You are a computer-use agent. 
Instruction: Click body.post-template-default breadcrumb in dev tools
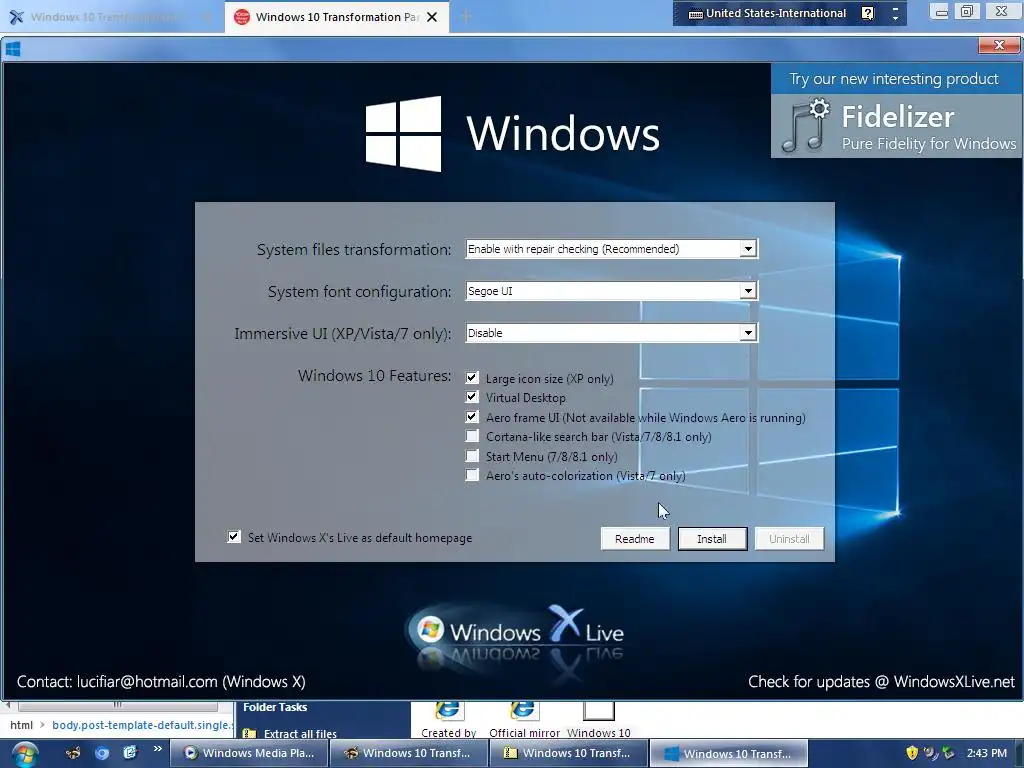[x=143, y=725]
